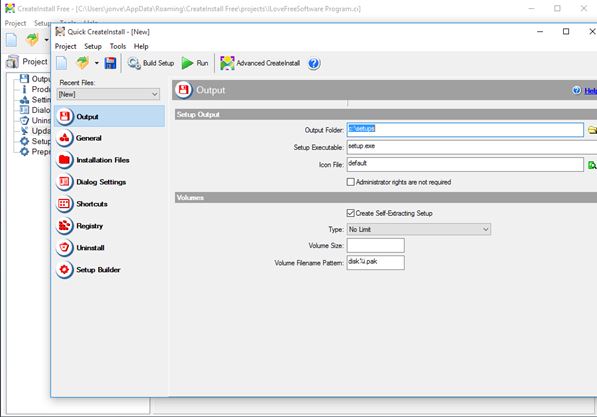Click the Setup Builder gear sidebar icon
Image resolution: width=597 pixels, height=417 pixels.
click(65, 270)
